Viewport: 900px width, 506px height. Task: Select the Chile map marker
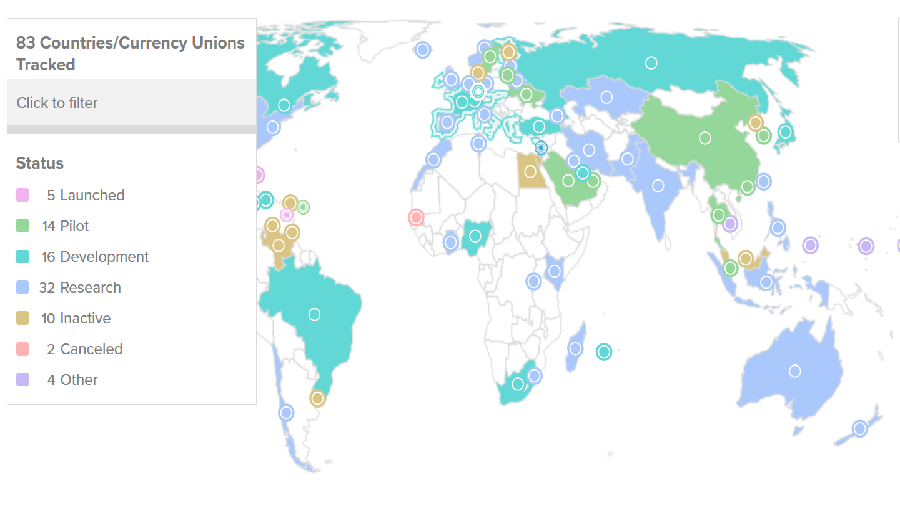pyautogui.click(x=286, y=412)
